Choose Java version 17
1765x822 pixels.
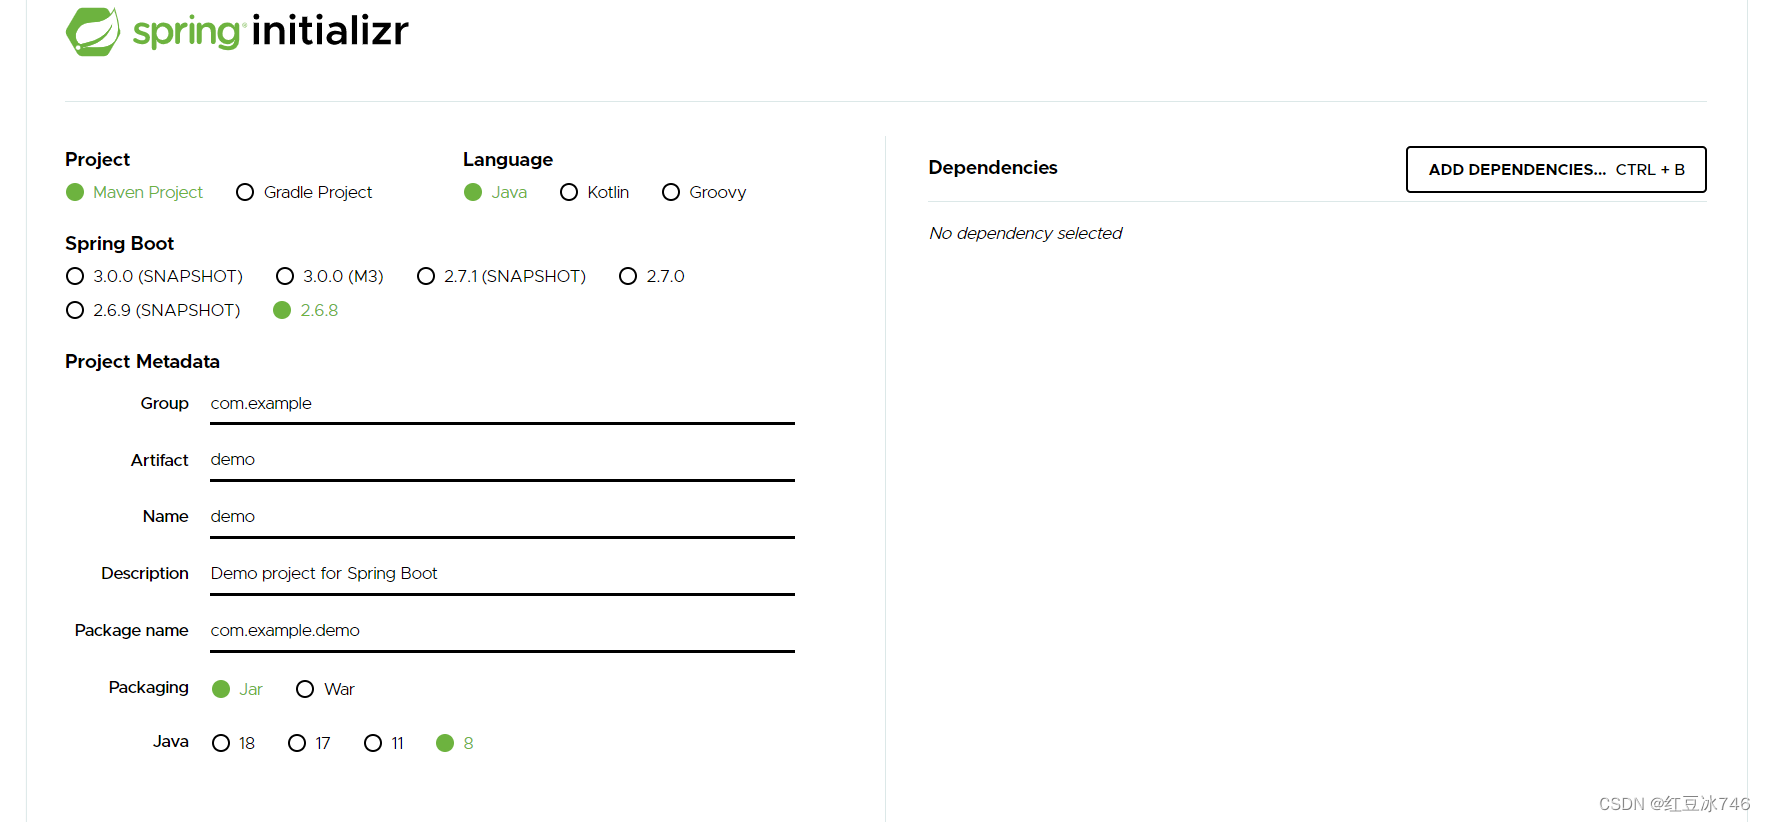pos(309,743)
